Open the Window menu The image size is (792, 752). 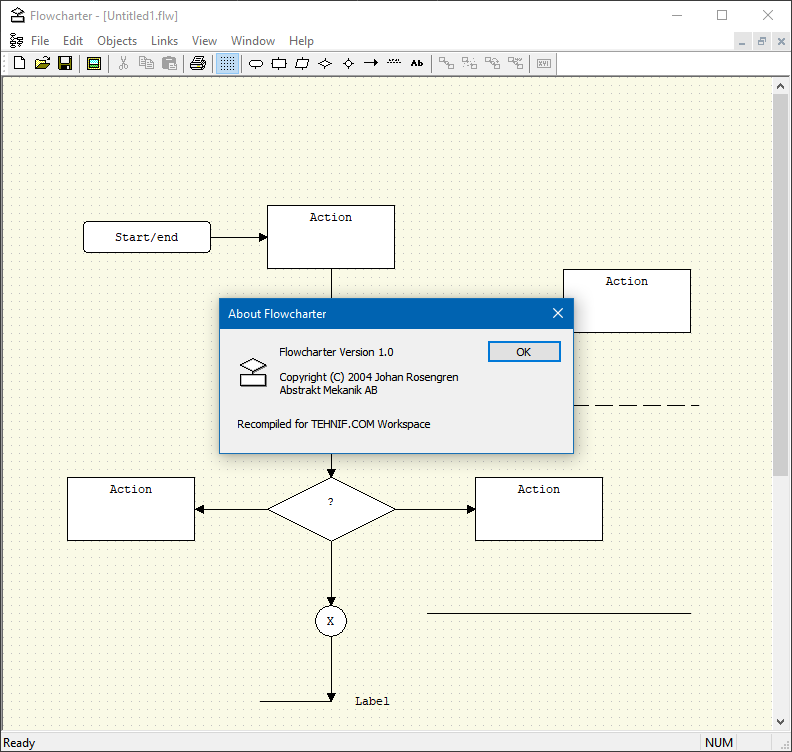253,41
